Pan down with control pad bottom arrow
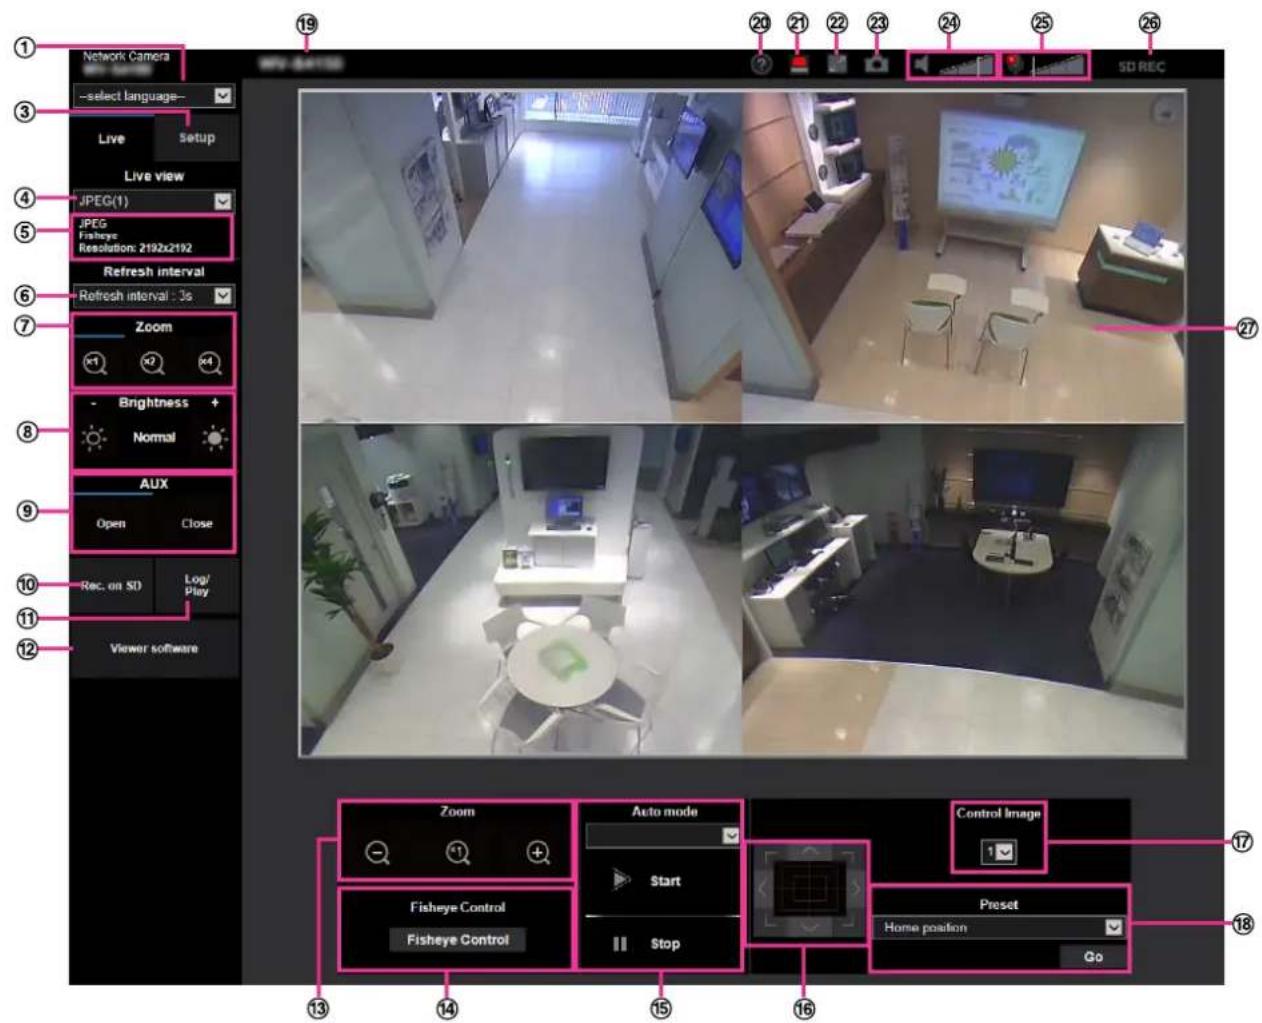 [x=809, y=927]
